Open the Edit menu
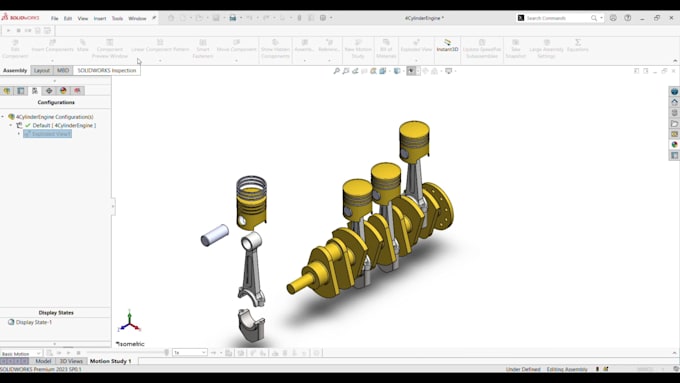The height and width of the screenshot is (383, 680). (68, 18)
